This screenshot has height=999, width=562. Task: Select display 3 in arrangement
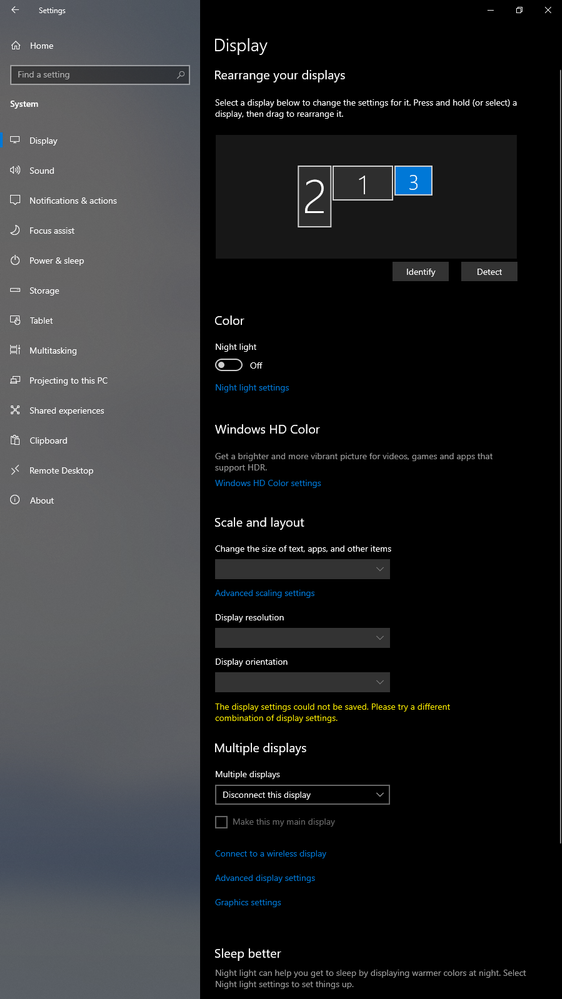(414, 180)
